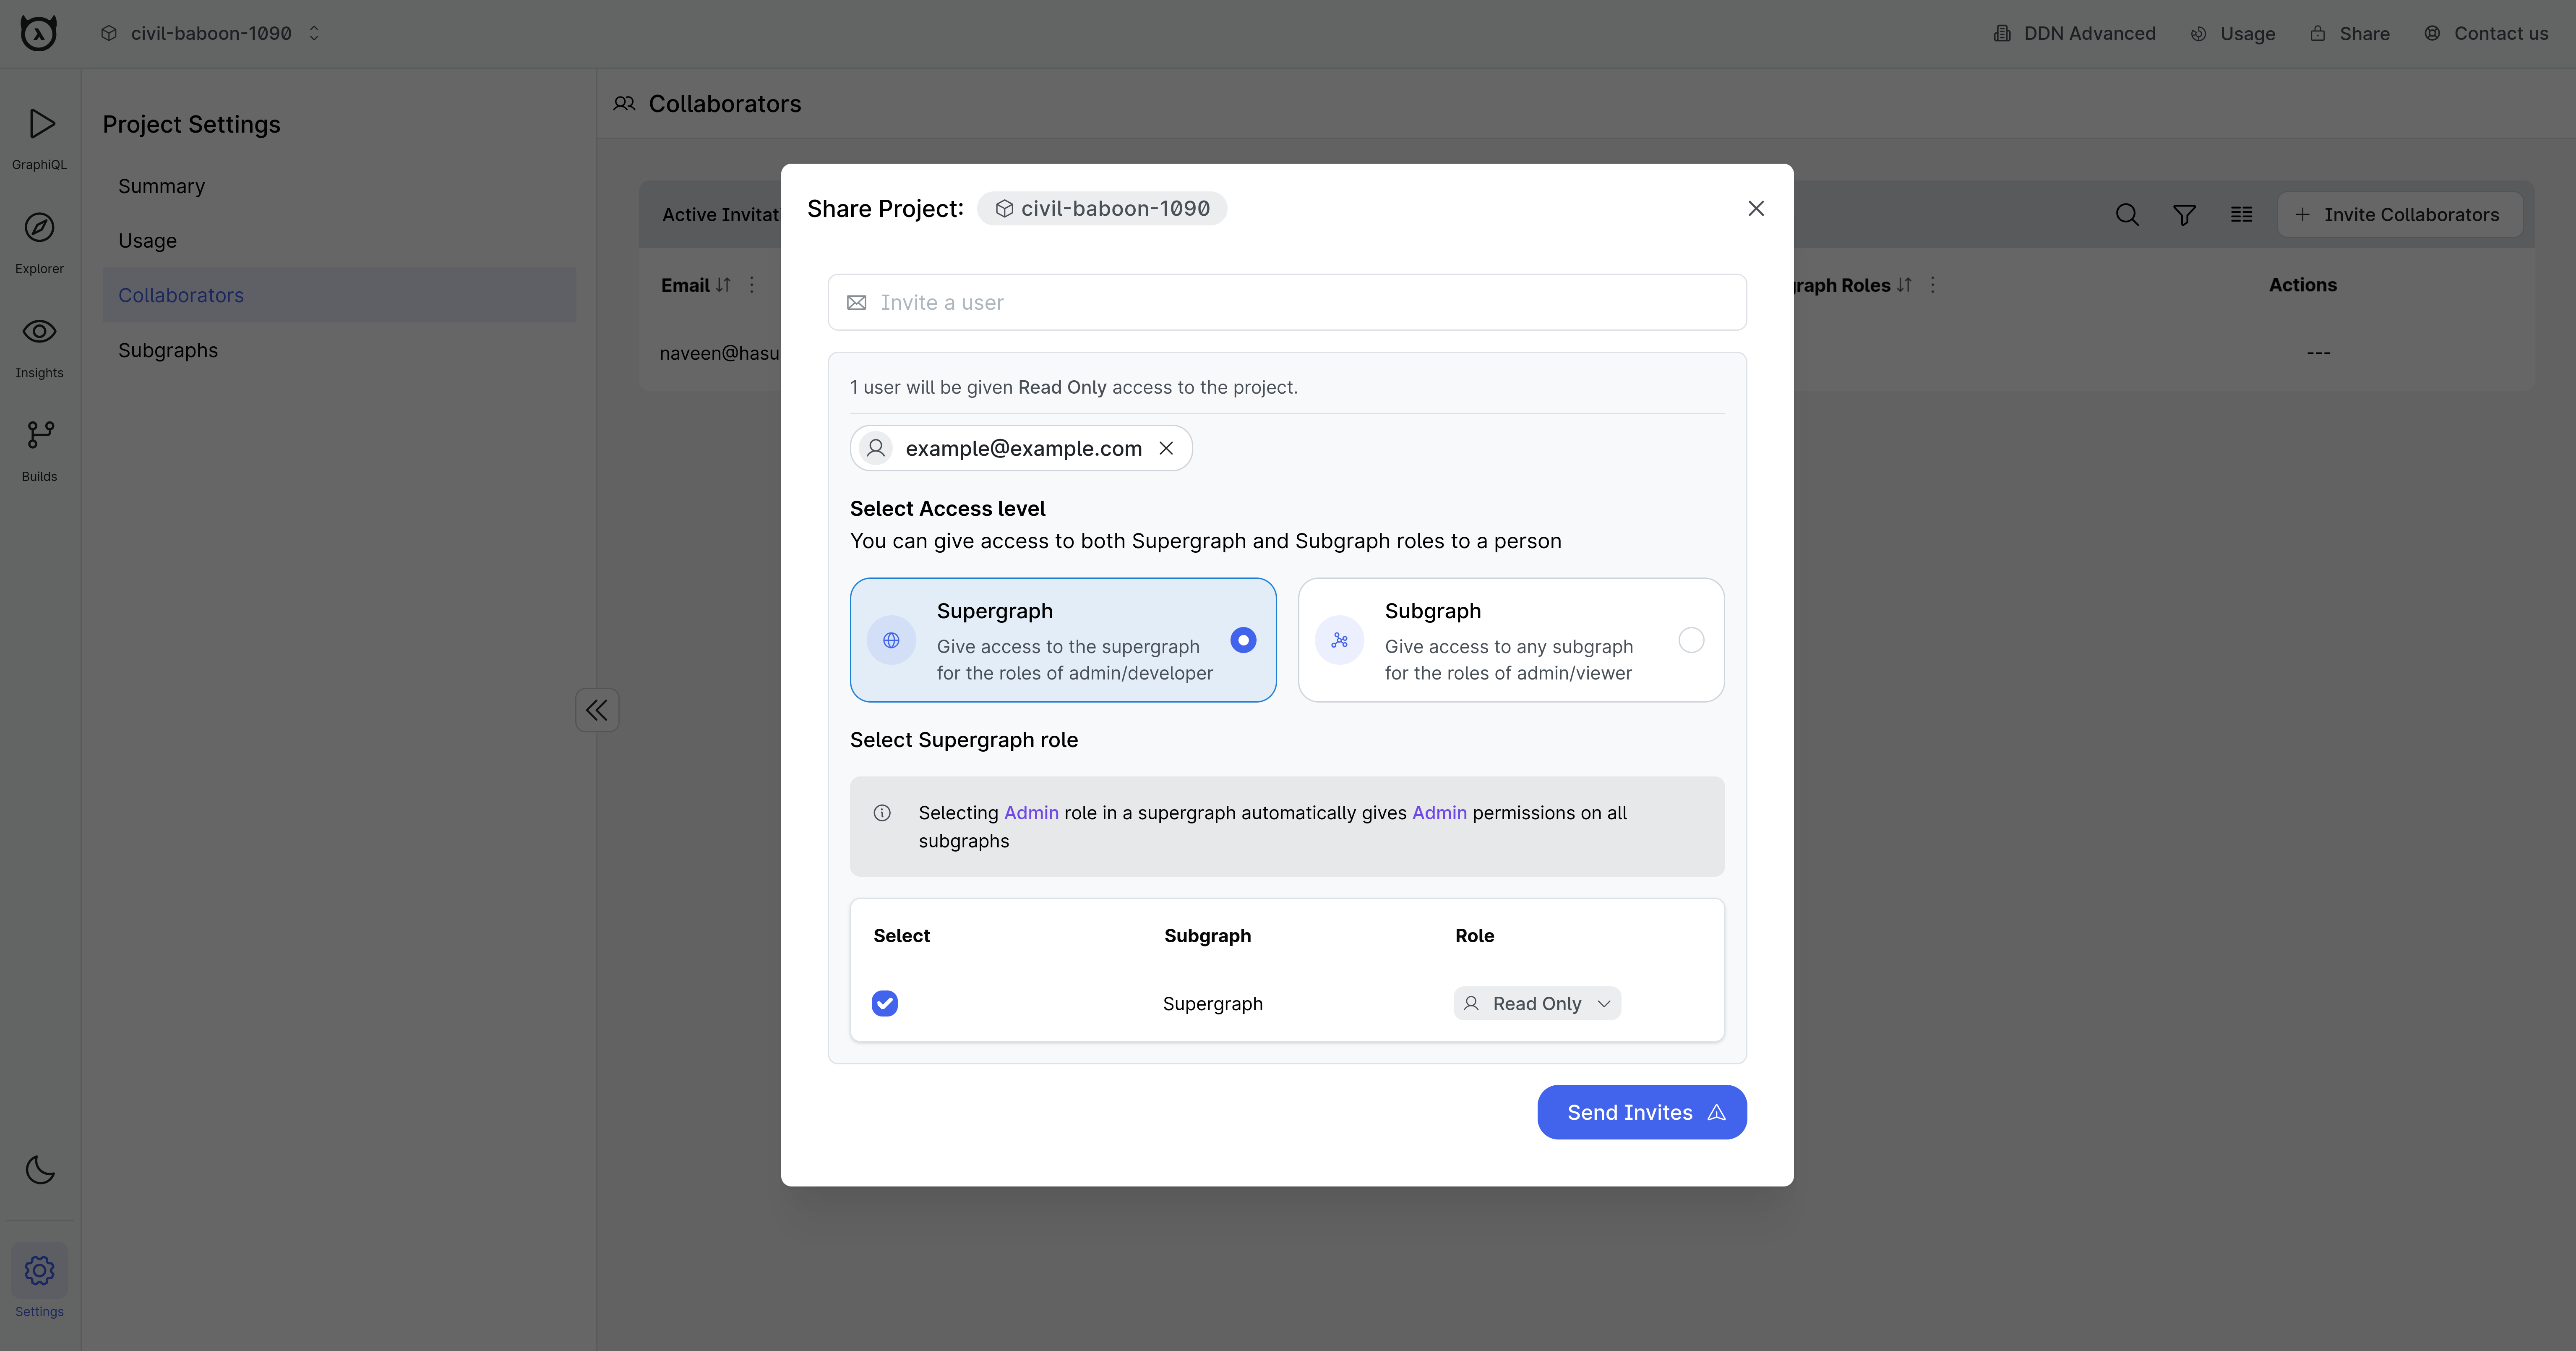Click the column layout icon
This screenshot has height=1351, width=2576.
click(x=2242, y=215)
